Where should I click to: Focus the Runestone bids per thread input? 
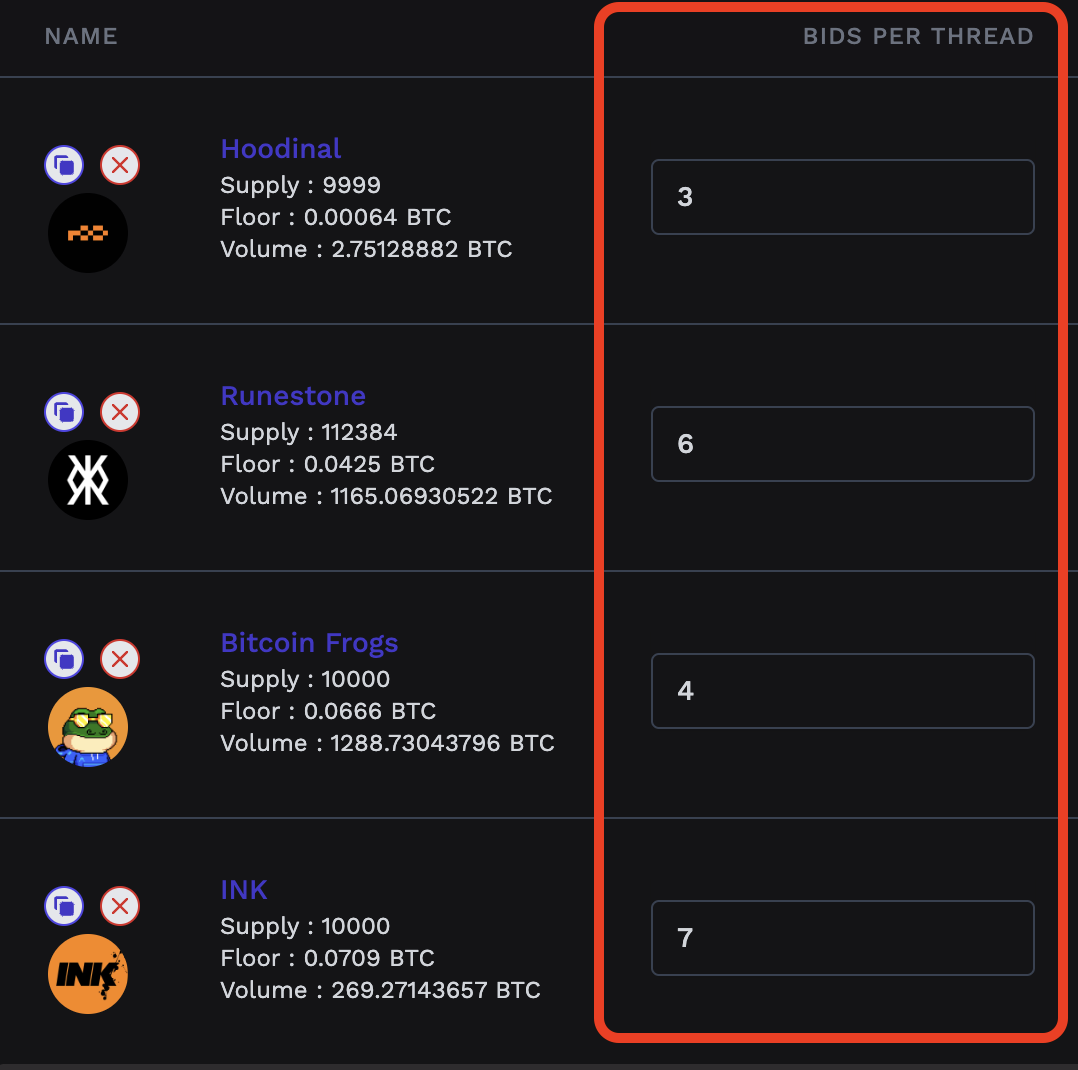pyautogui.click(x=842, y=444)
